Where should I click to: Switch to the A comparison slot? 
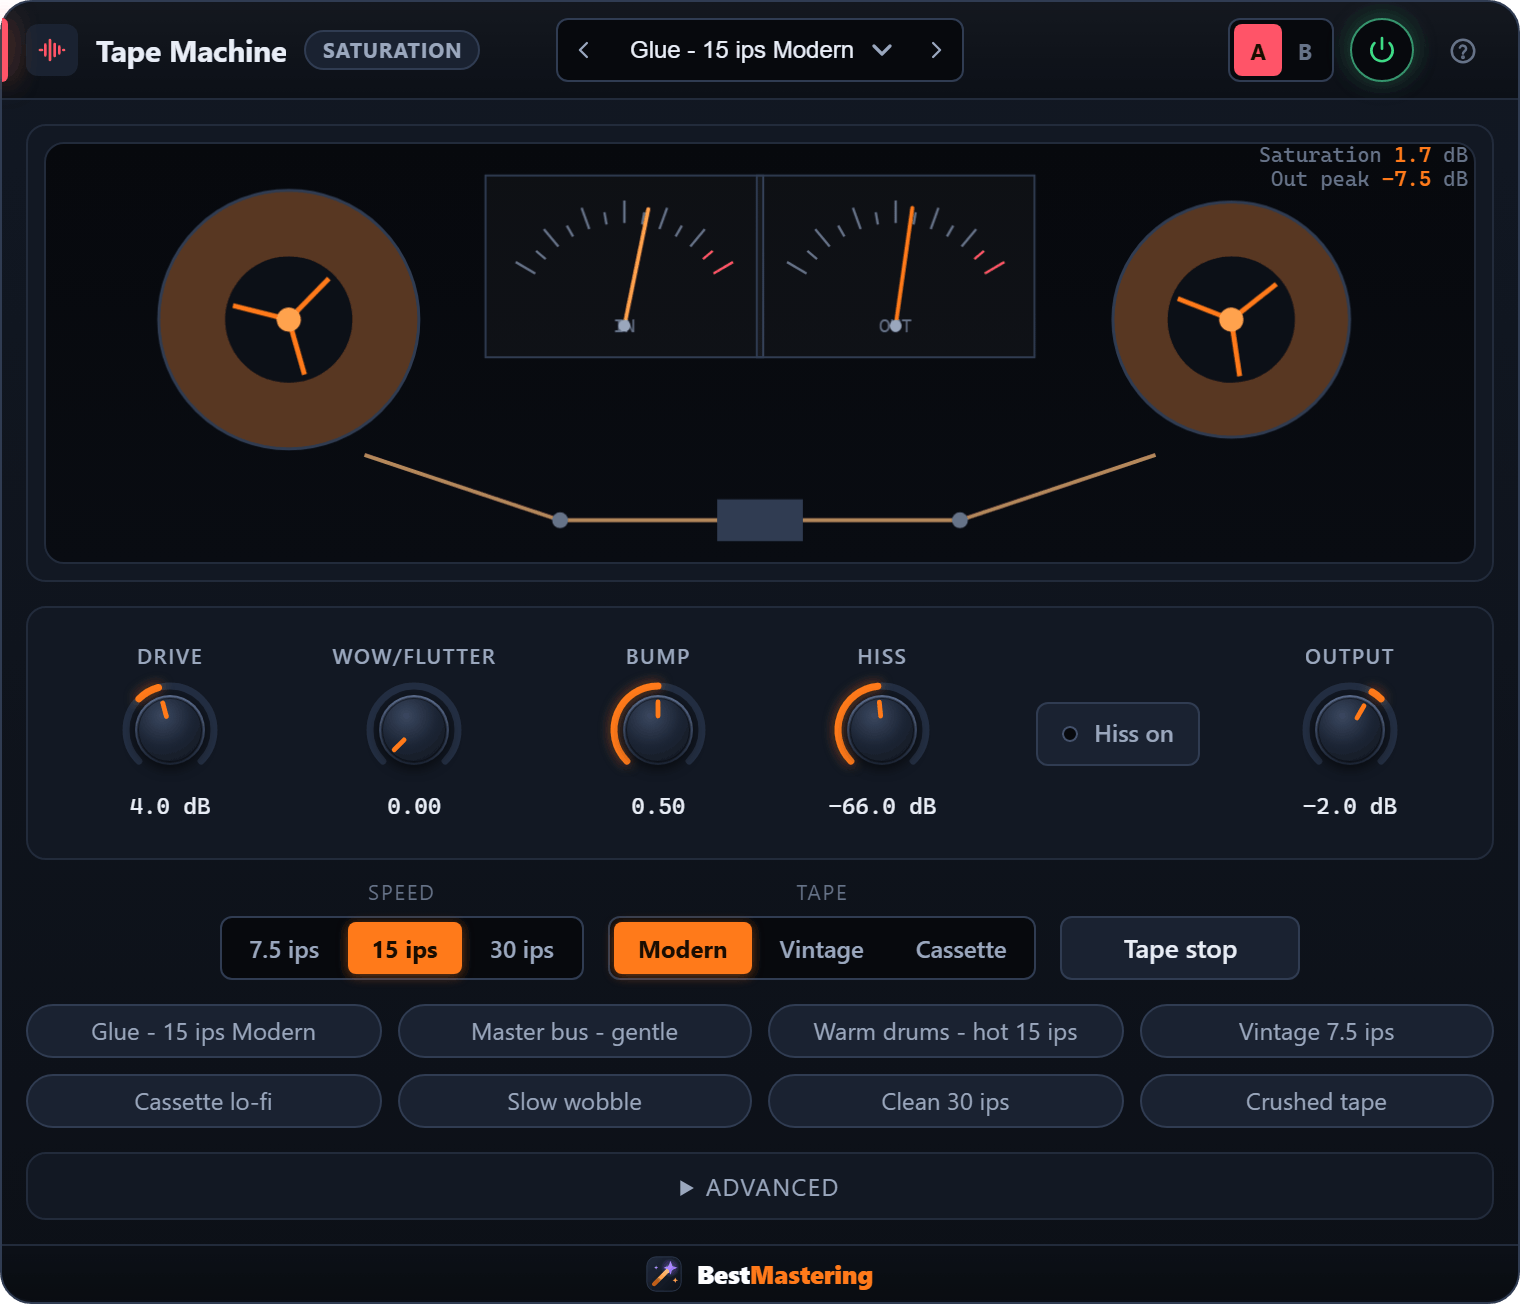coord(1258,51)
